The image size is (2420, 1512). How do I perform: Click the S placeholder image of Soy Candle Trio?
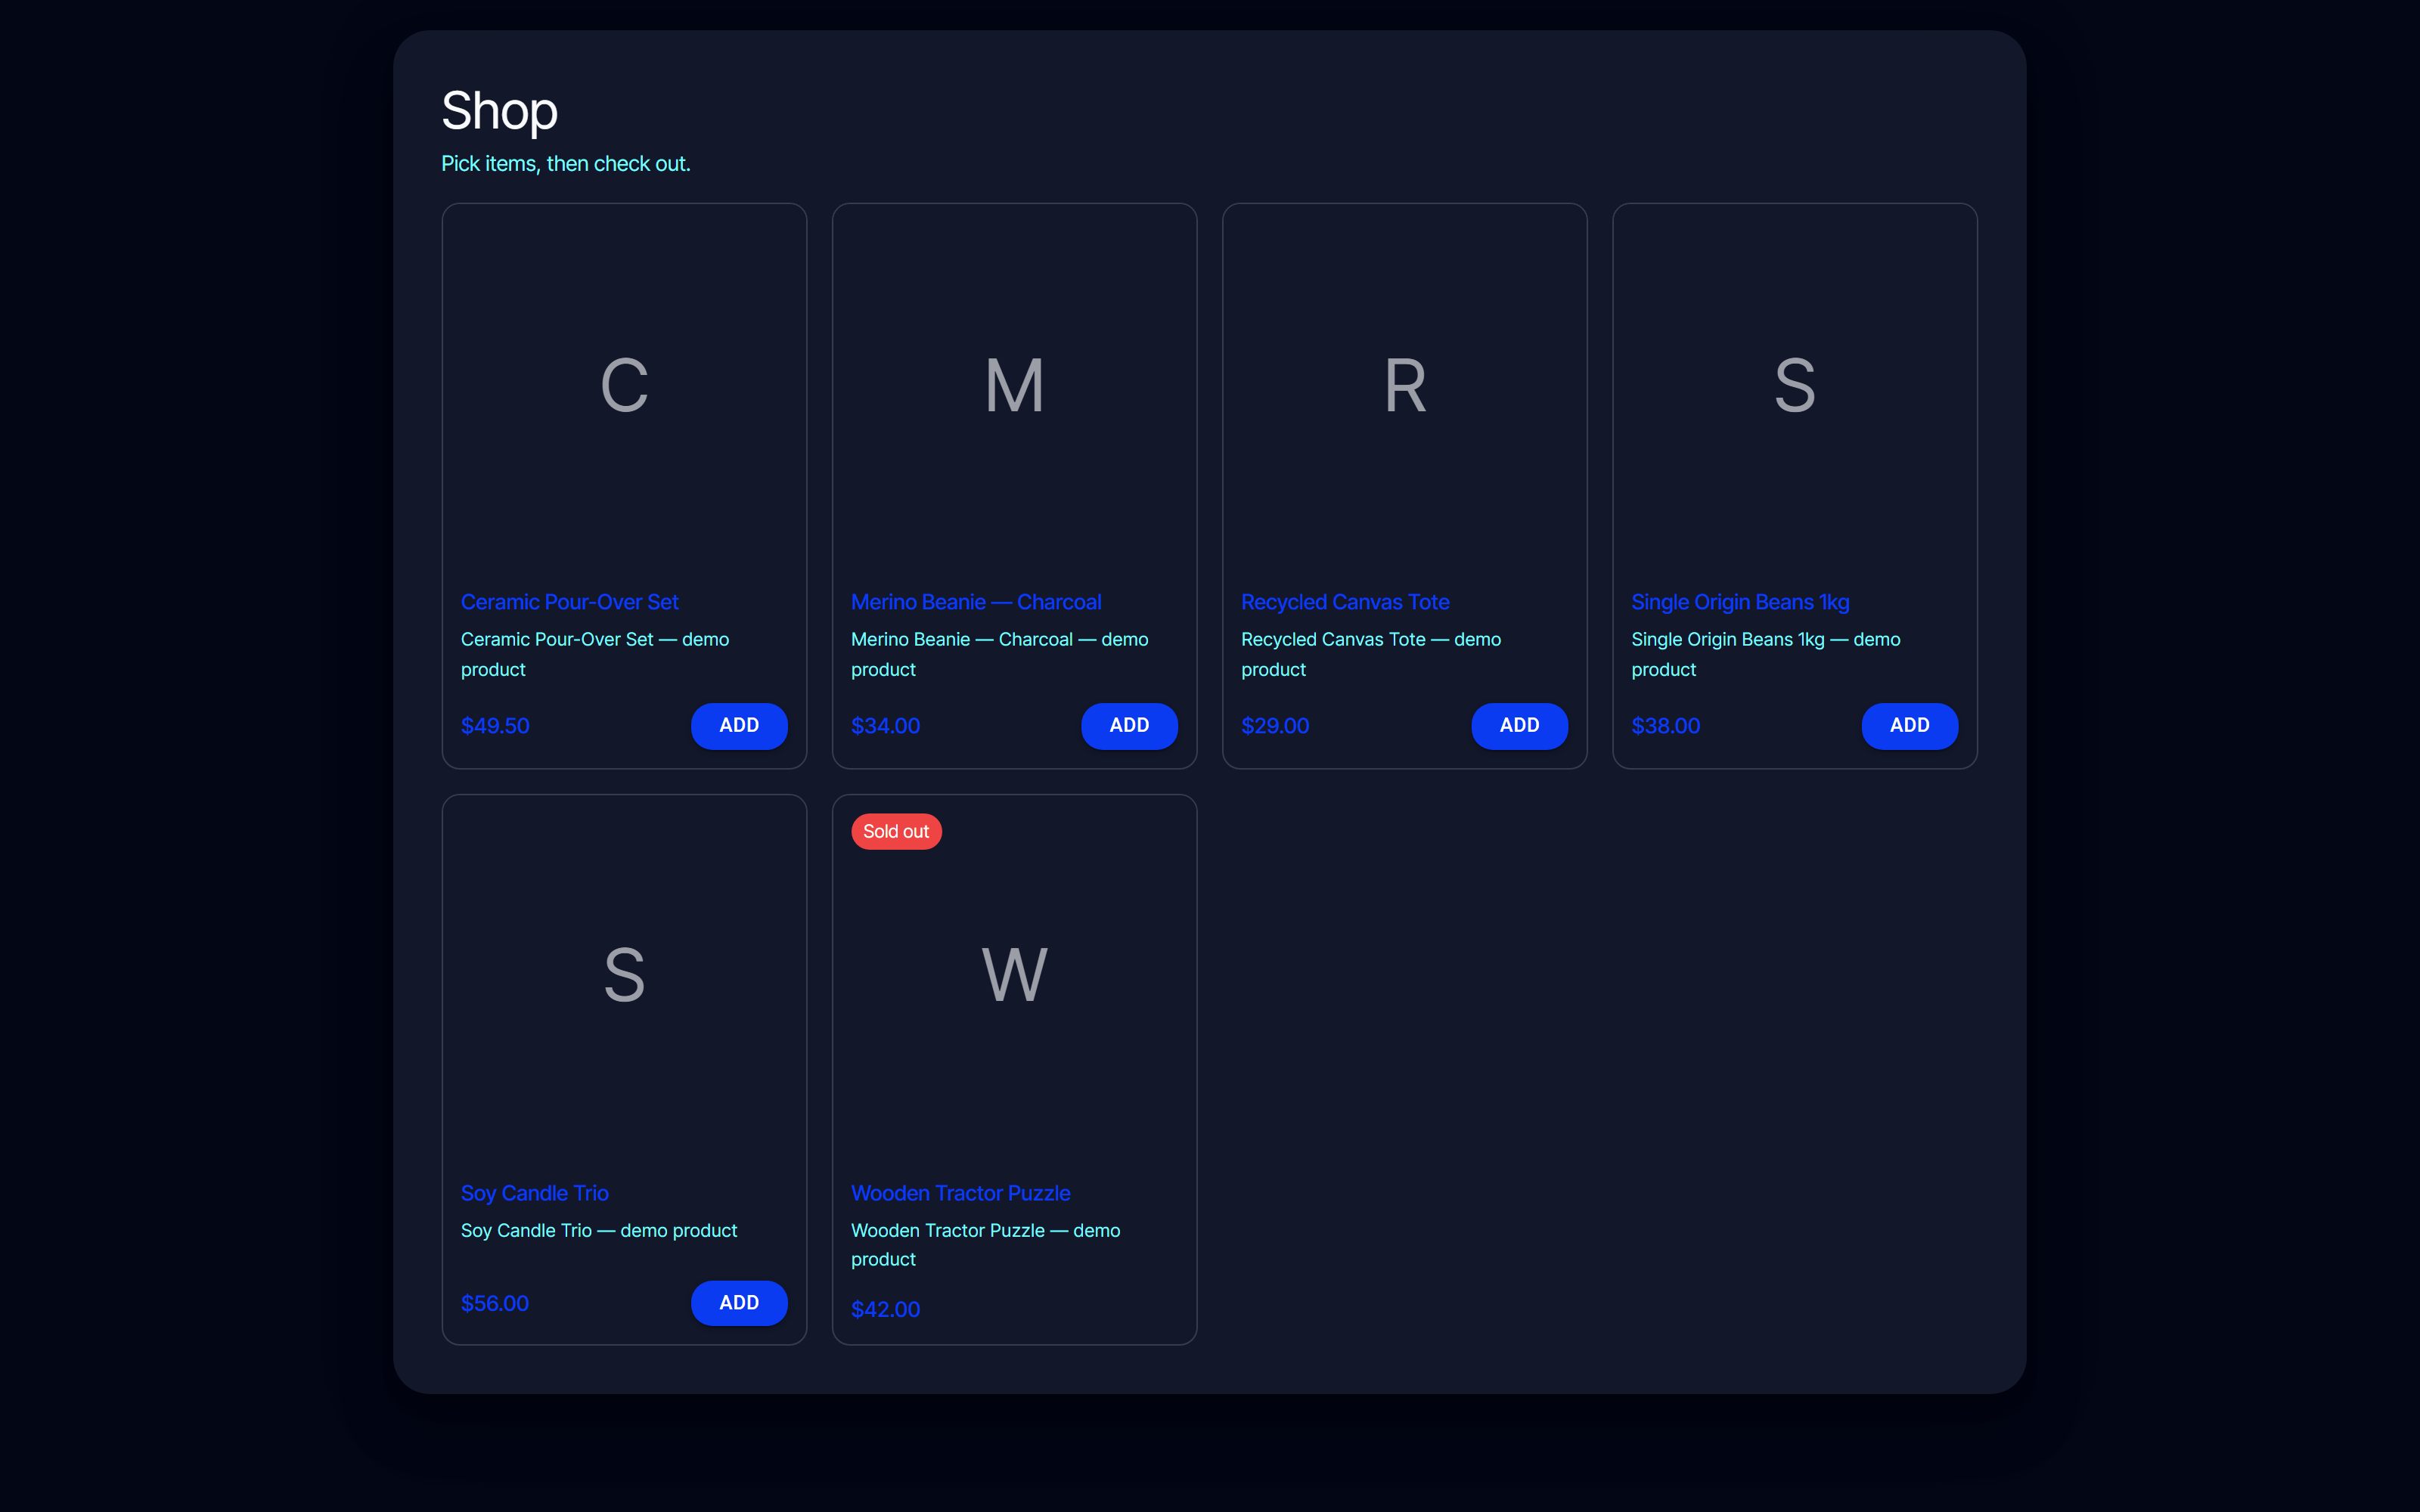point(624,976)
